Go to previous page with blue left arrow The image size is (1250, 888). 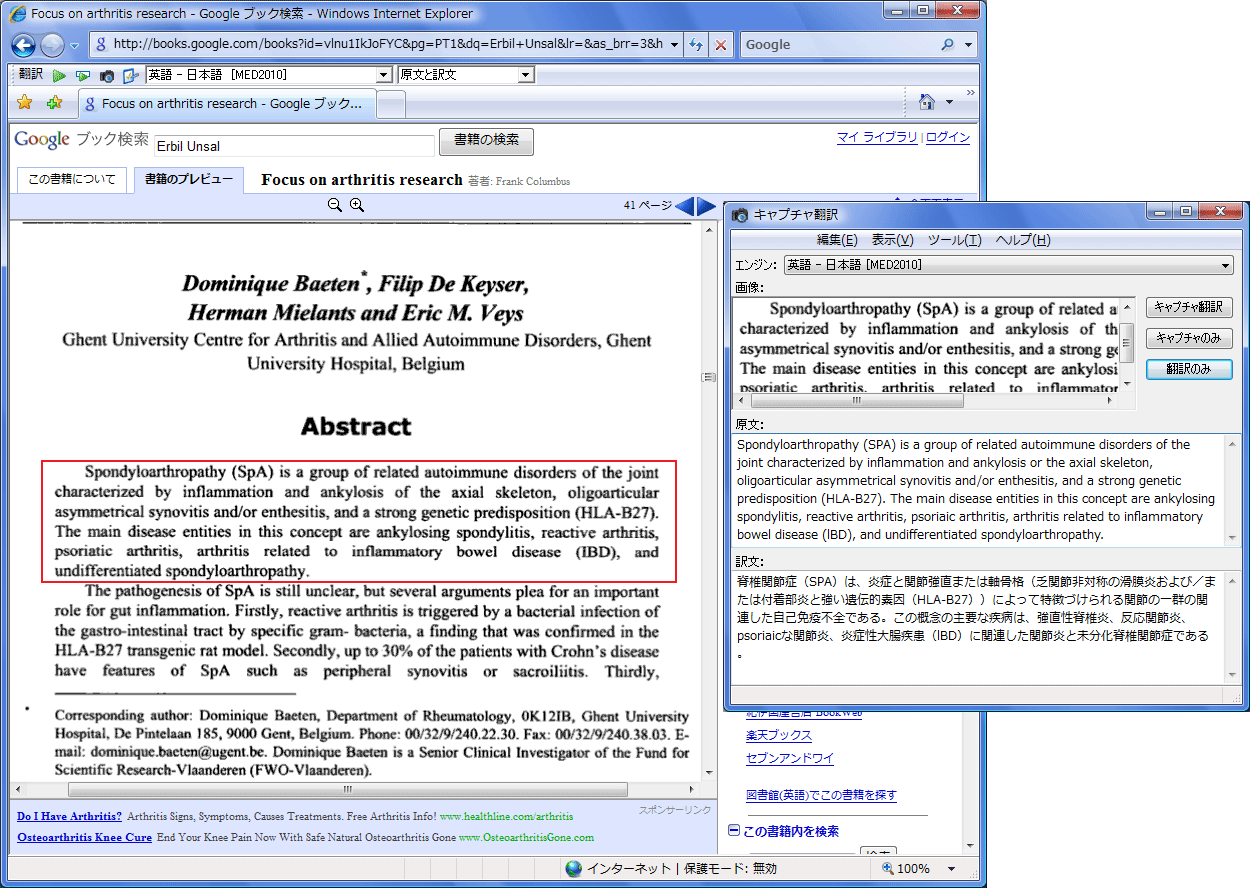tap(685, 206)
